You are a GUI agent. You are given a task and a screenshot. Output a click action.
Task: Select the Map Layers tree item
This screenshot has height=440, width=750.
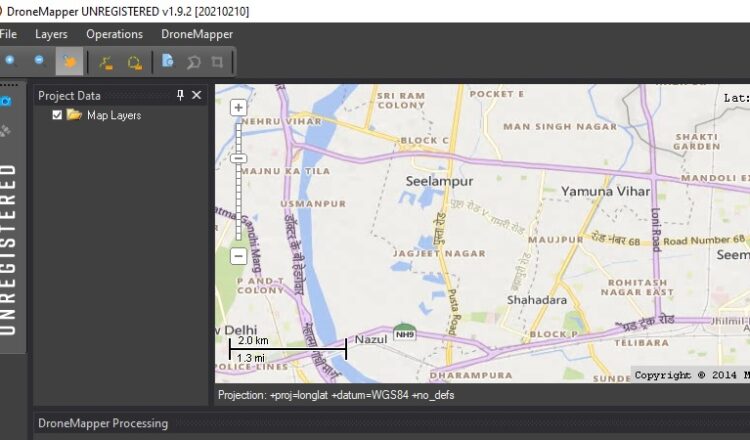click(114, 115)
